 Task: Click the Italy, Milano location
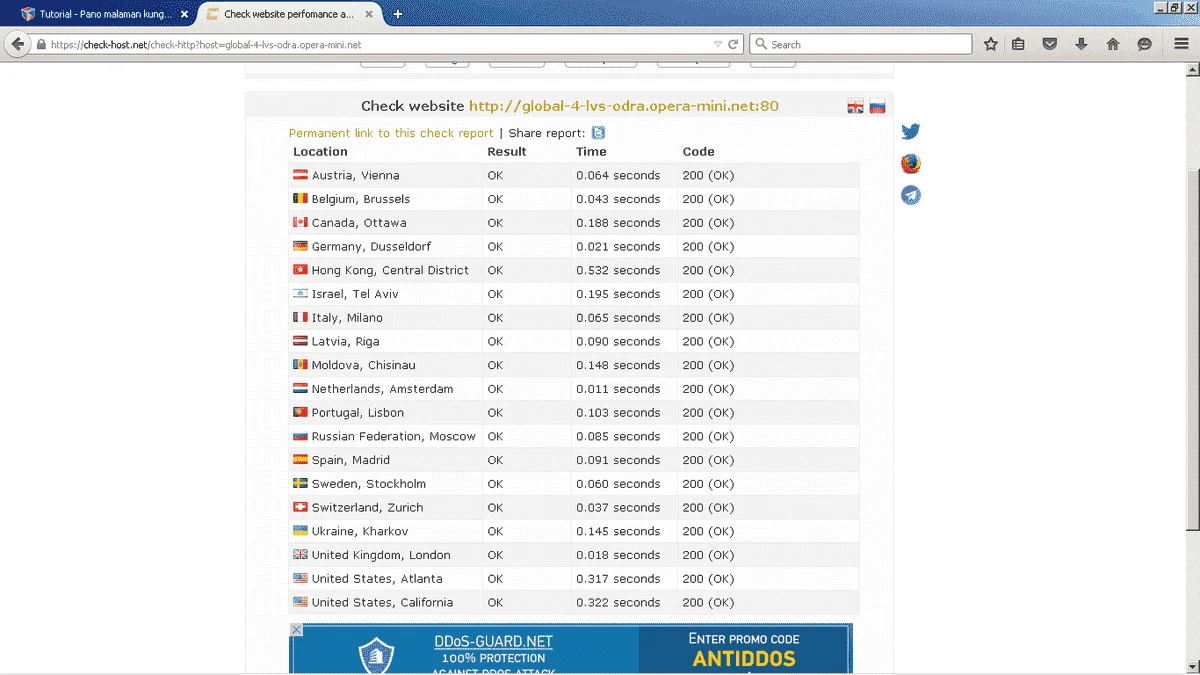(347, 318)
